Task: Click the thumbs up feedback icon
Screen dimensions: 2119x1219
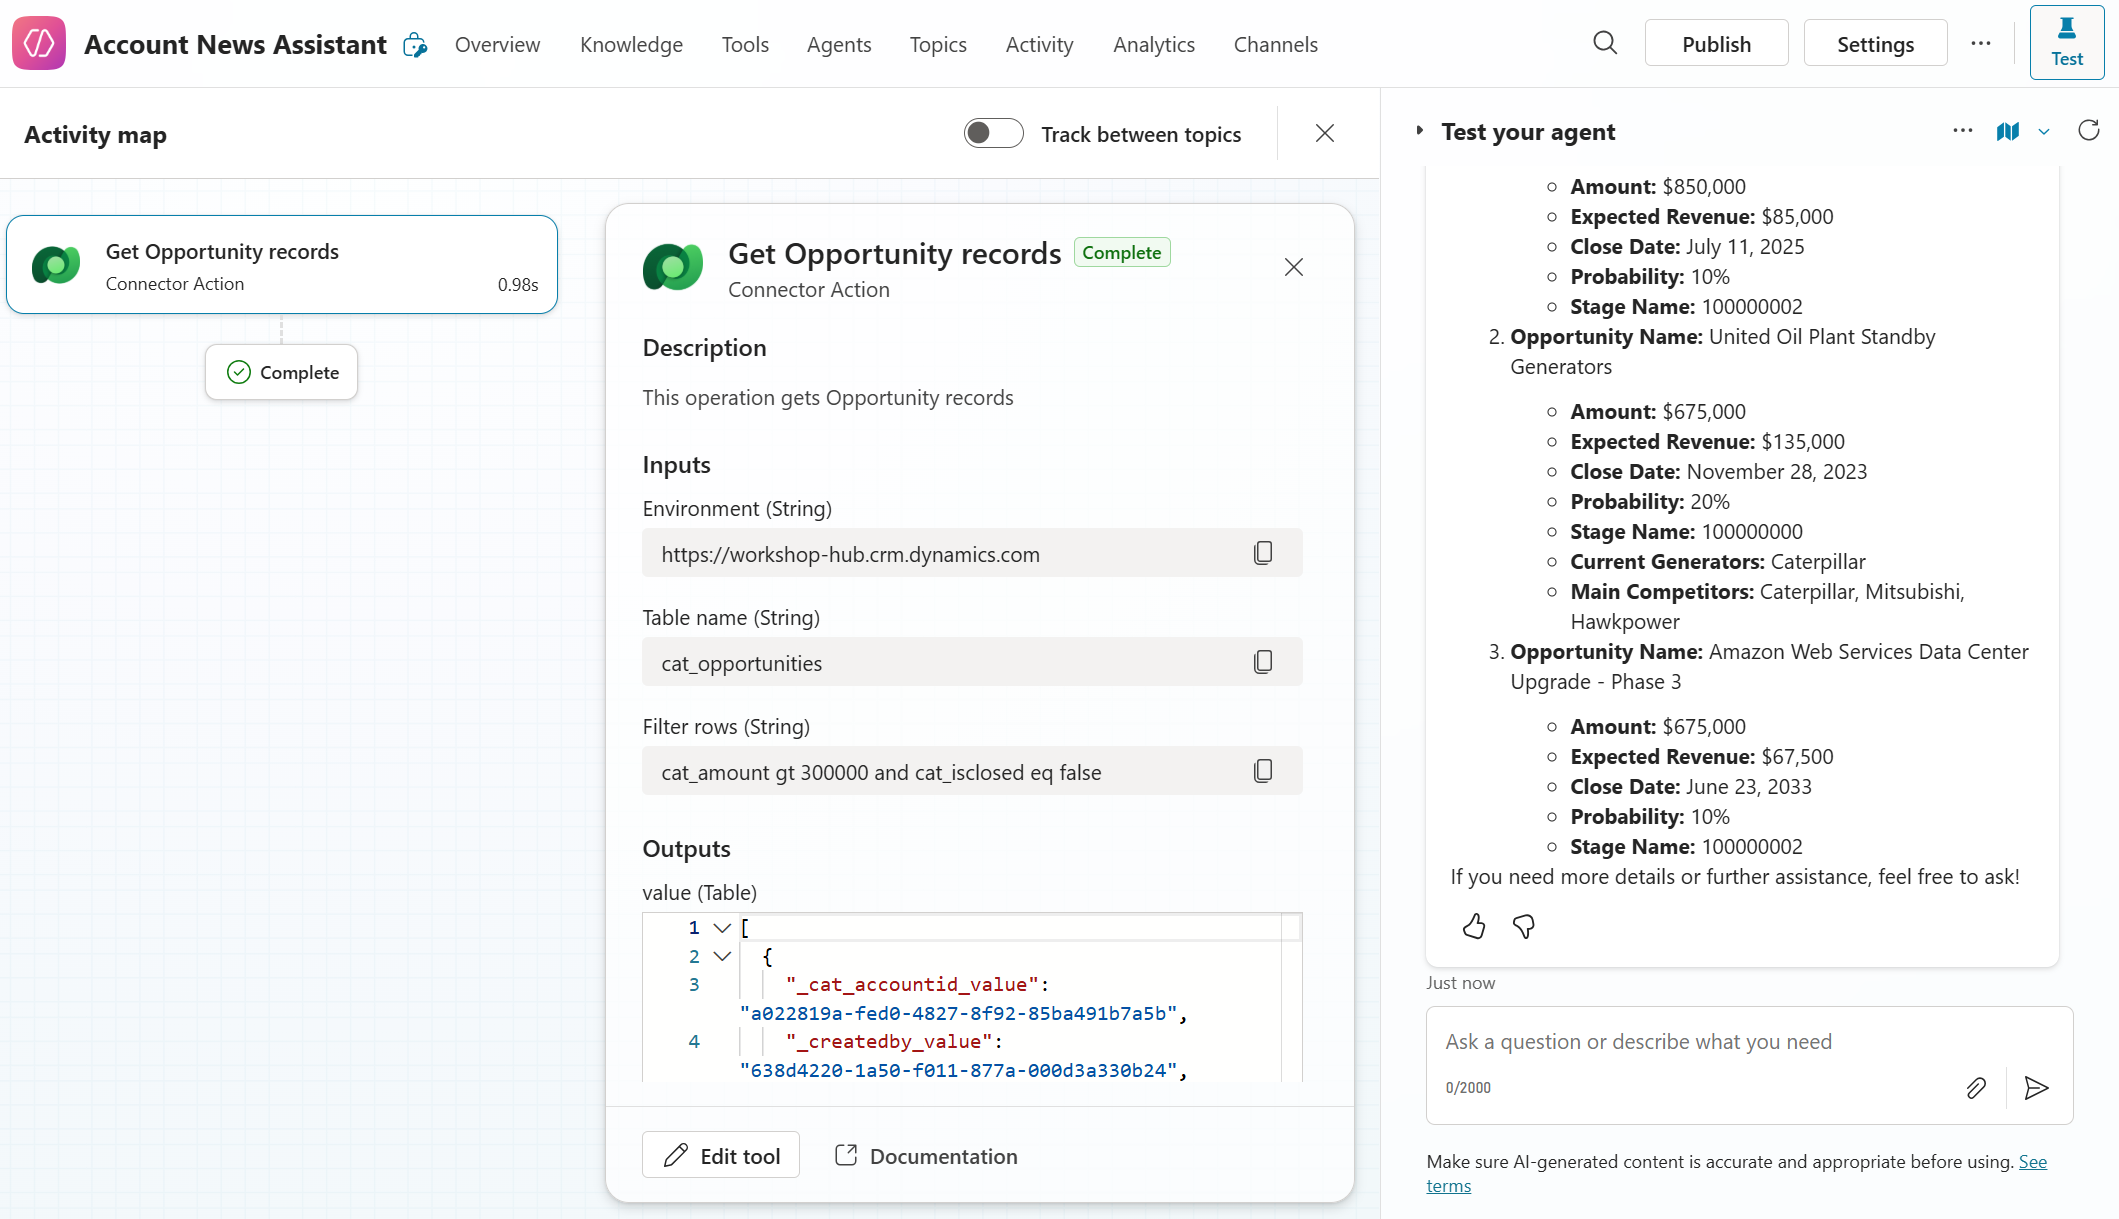Action: coord(1474,927)
